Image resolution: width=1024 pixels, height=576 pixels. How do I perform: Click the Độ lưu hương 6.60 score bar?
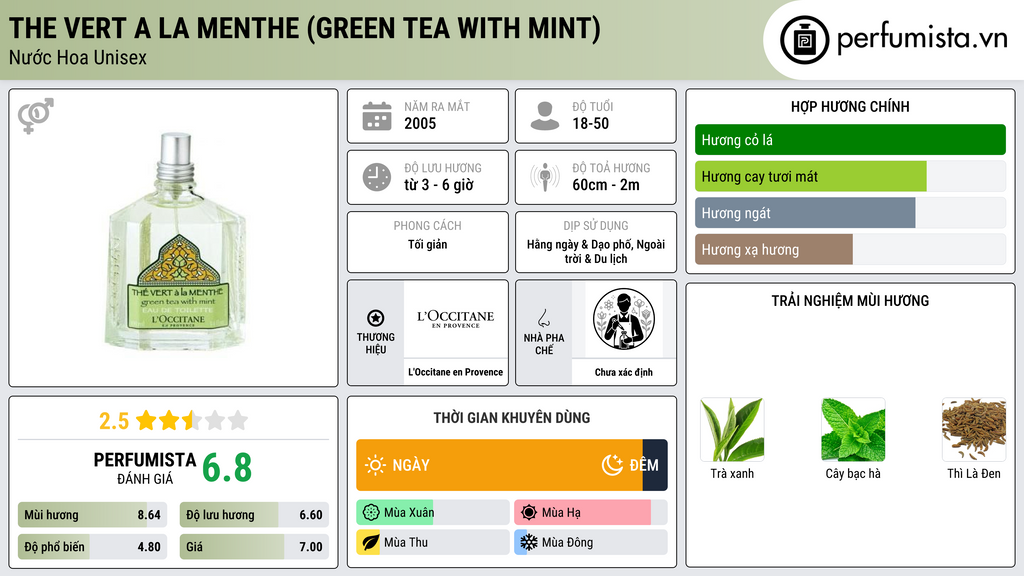coord(254,515)
